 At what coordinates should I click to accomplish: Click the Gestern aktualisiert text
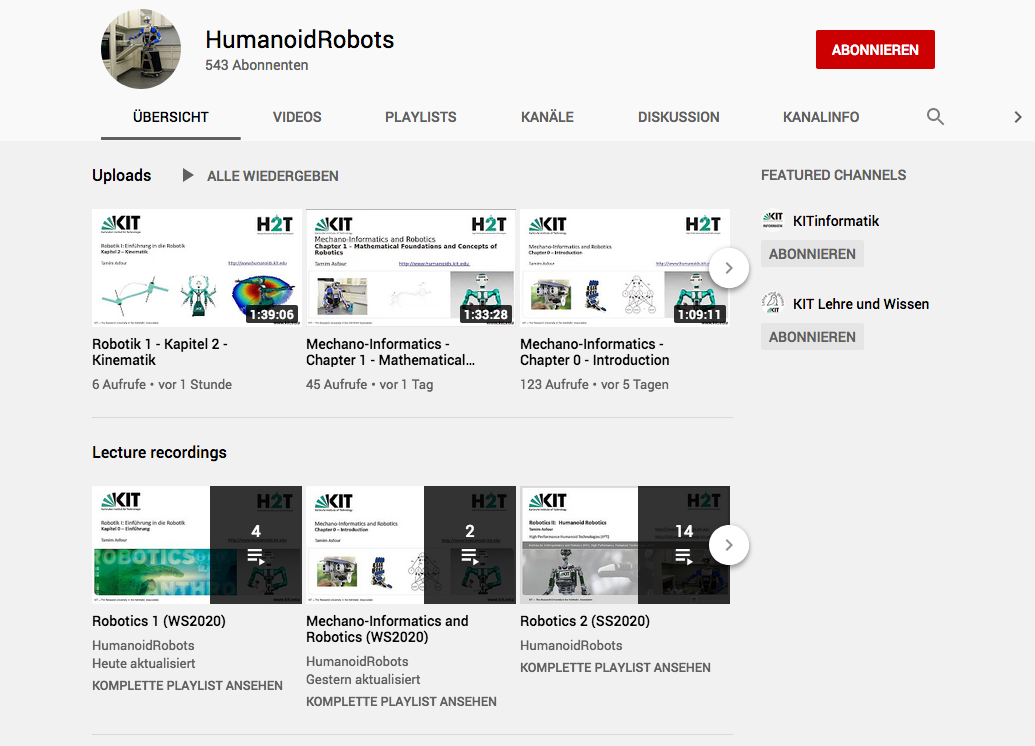[x=363, y=679]
